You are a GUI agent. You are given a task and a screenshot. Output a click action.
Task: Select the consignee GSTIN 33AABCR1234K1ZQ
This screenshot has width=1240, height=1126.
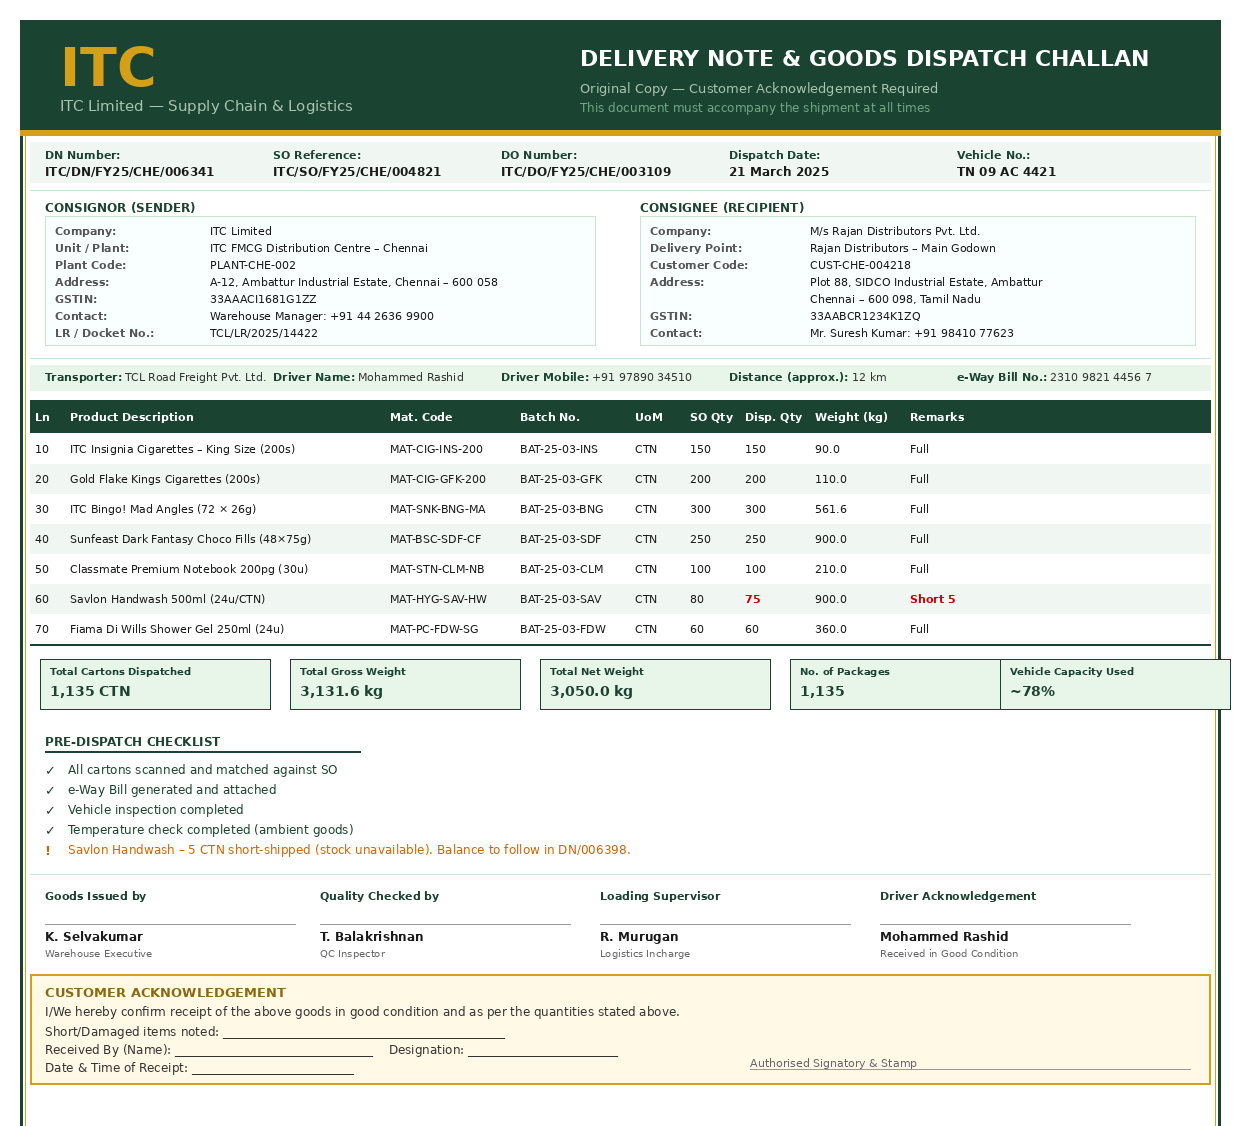[865, 316]
